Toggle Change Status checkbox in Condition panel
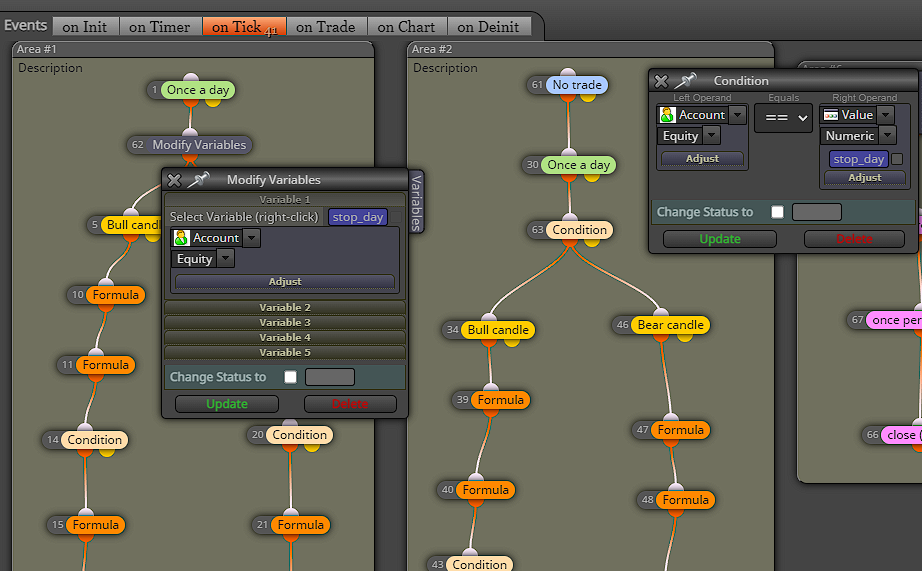The image size is (922, 571). coord(777,212)
